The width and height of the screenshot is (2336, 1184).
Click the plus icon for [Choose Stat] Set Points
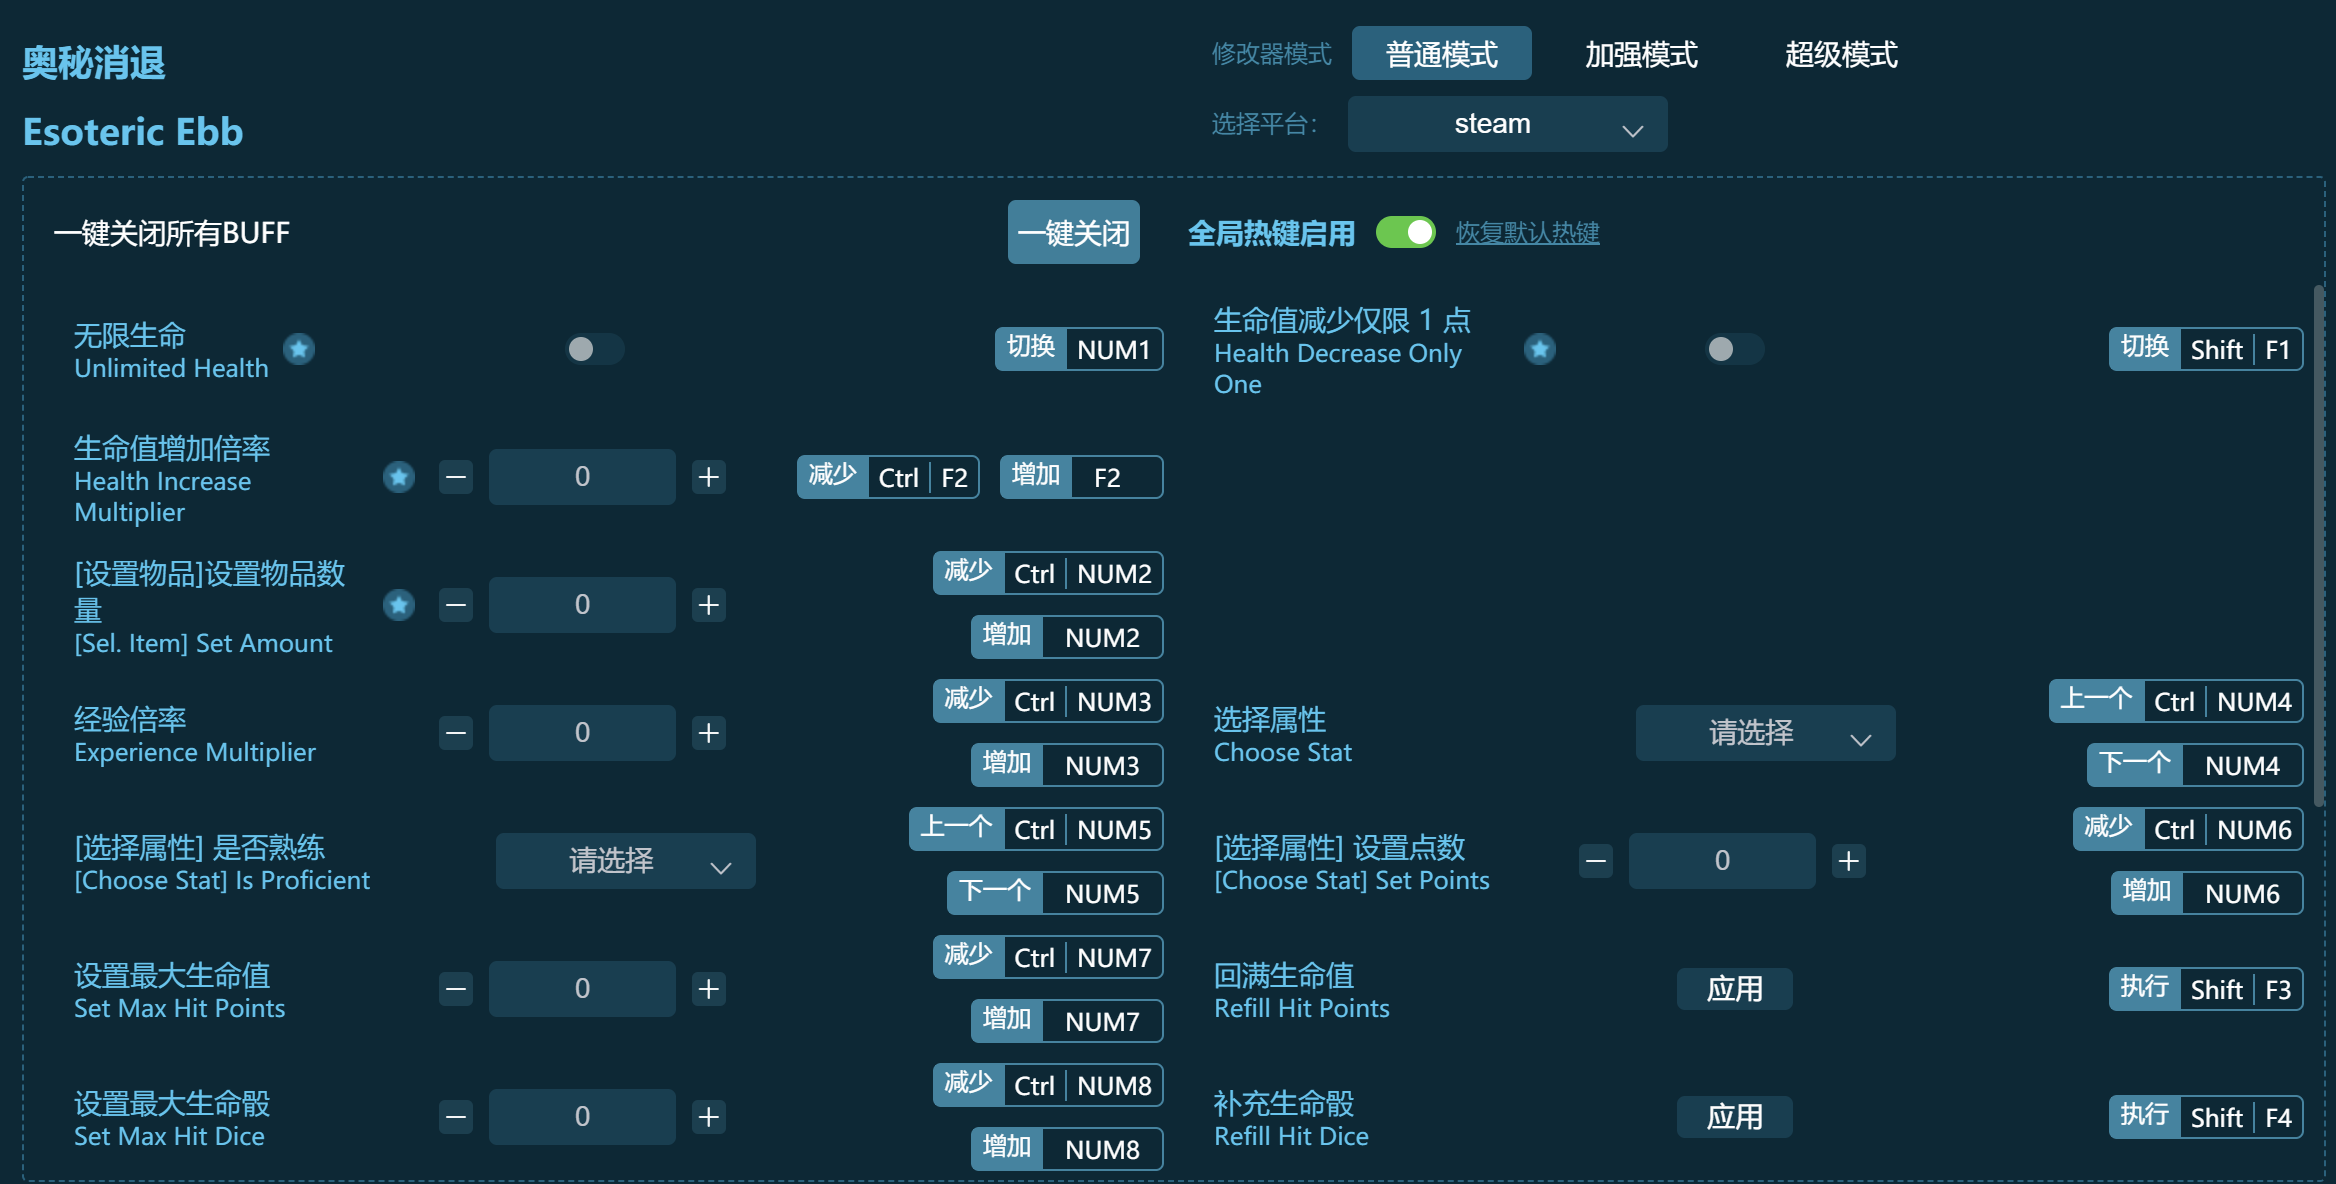1848,860
